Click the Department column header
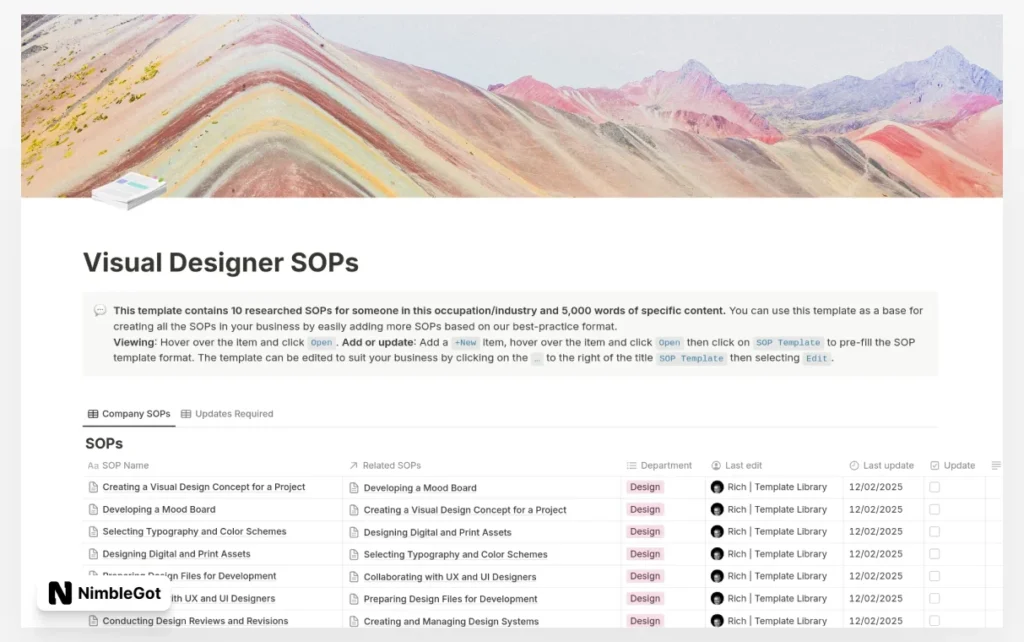Screen dimensions: 1024x642 click(x=659, y=465)
